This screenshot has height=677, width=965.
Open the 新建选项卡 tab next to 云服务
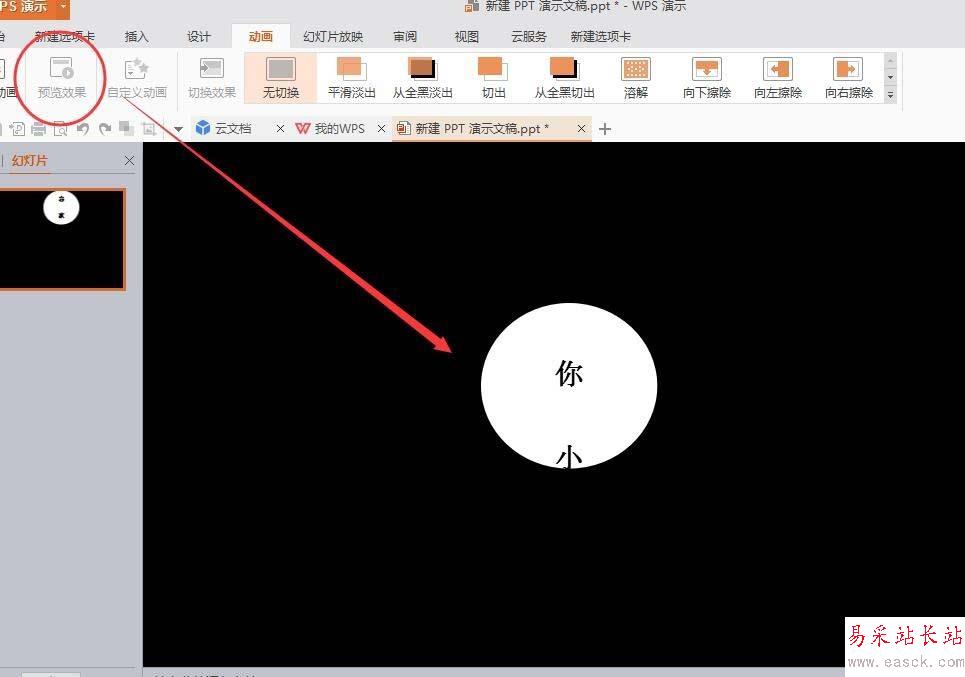[601, 36]
